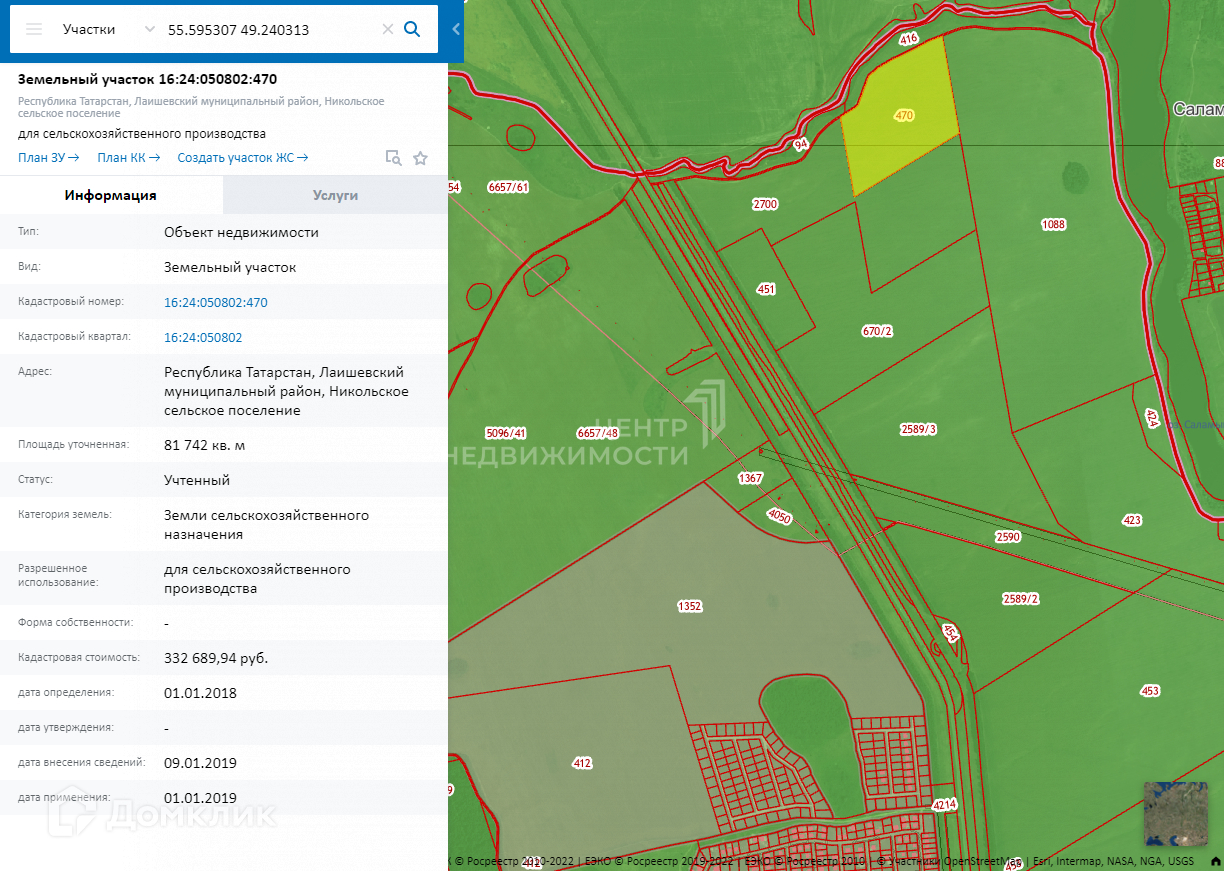Click parcel label 6657/48 on map
This screenshot has height=871, width=1224.
tap(597, 433)
